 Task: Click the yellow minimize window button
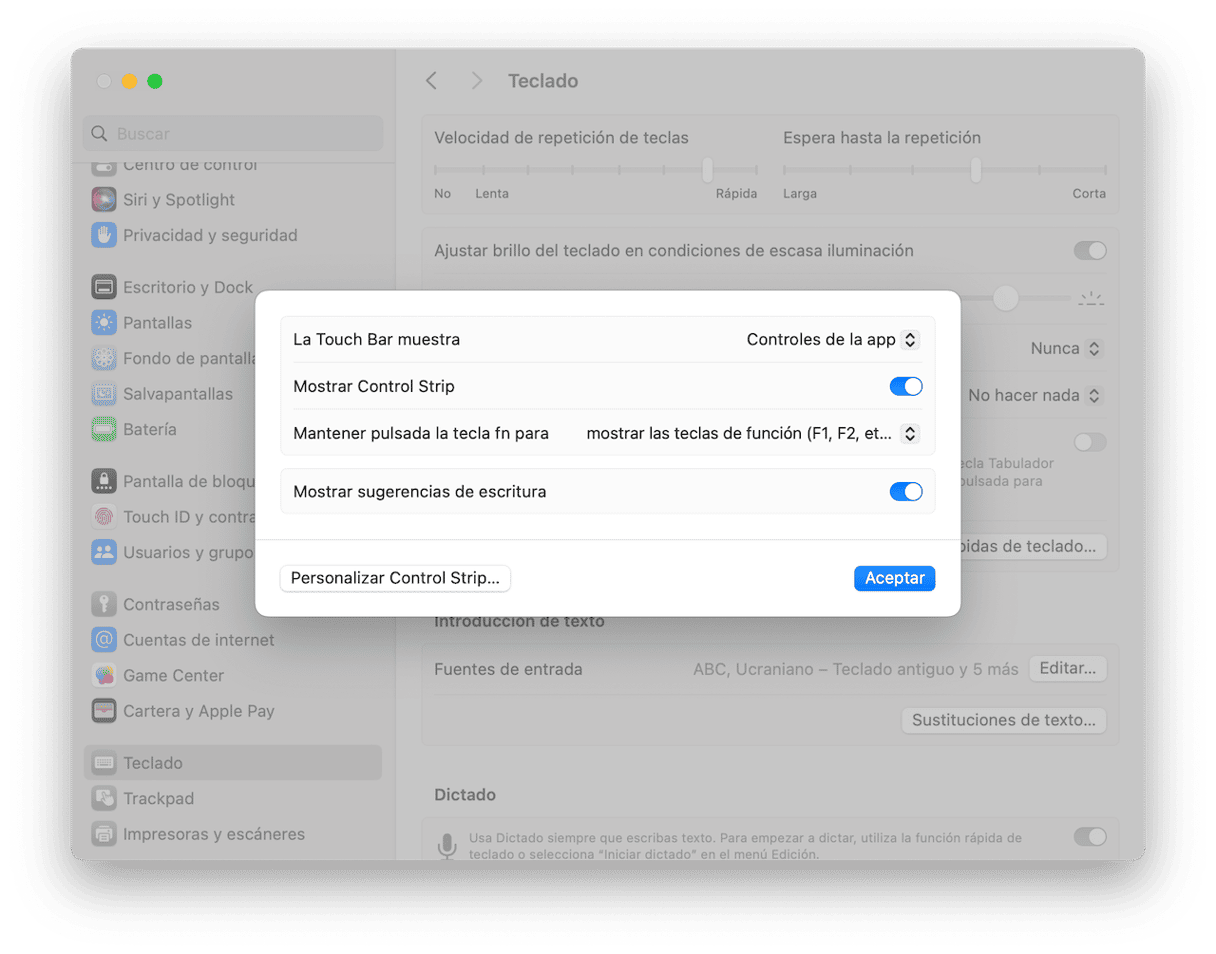click(129, 82)
